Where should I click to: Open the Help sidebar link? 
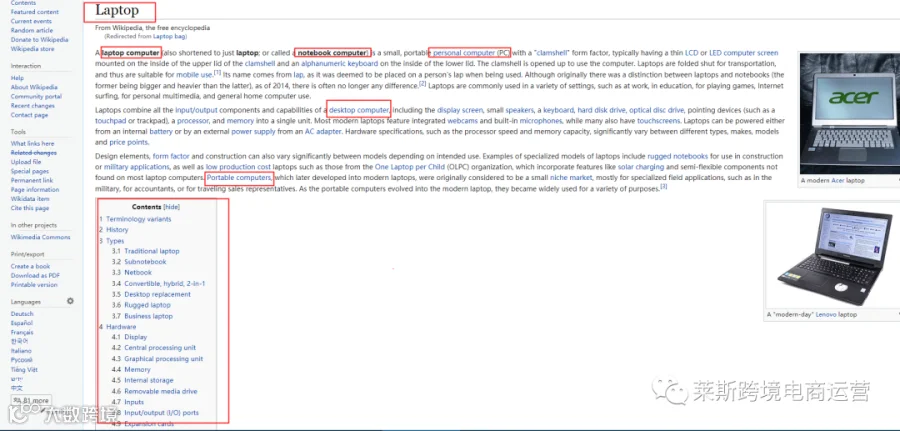click(x=17, y=78)
